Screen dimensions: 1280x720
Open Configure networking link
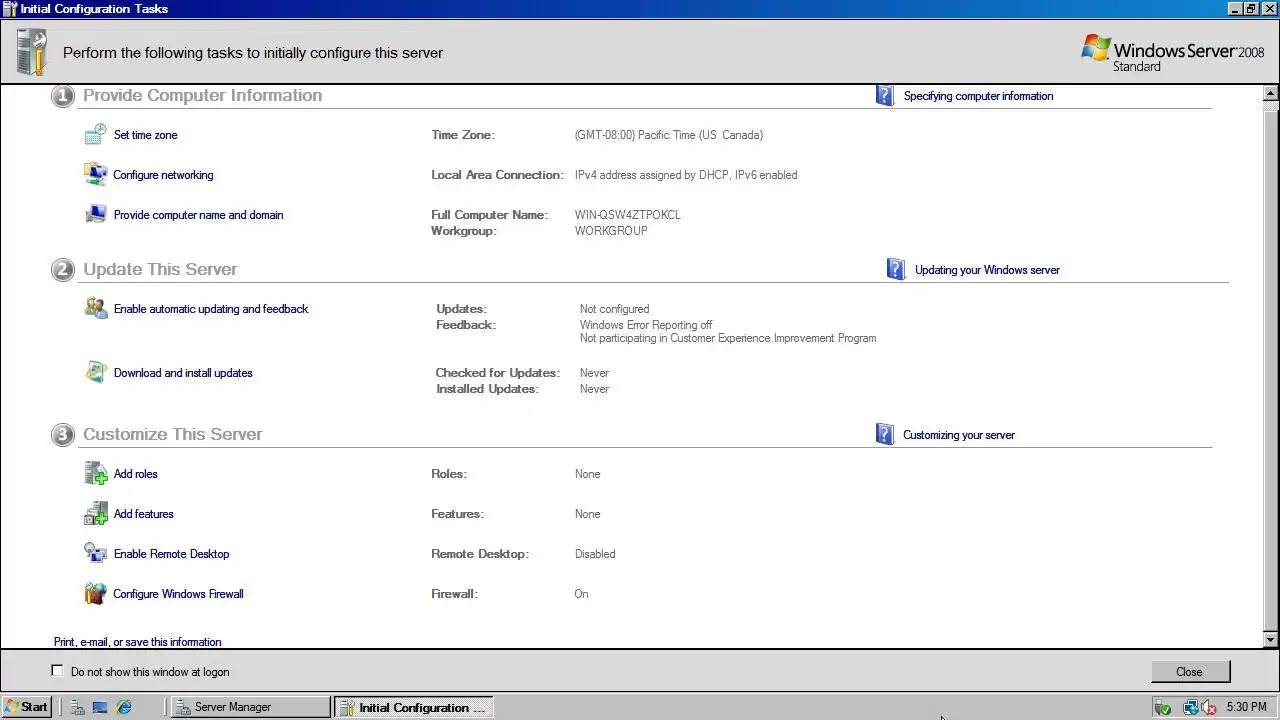[x=163, y=175]
